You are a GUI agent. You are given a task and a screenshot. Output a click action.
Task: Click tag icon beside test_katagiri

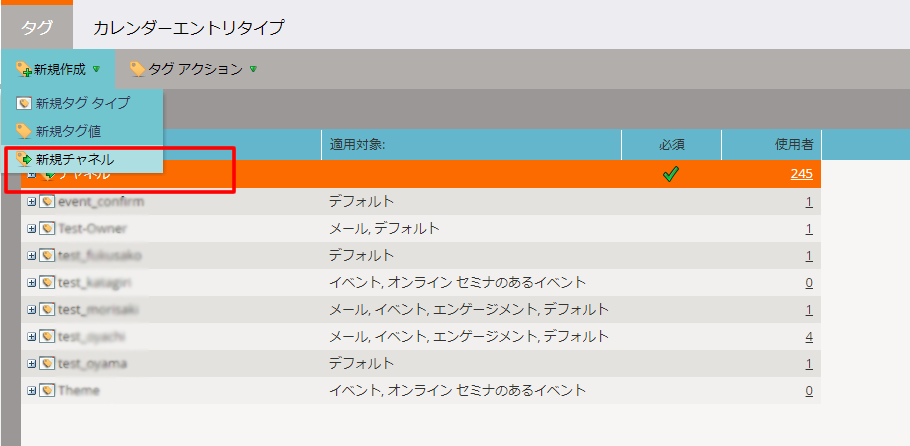(x=46, y=283)
